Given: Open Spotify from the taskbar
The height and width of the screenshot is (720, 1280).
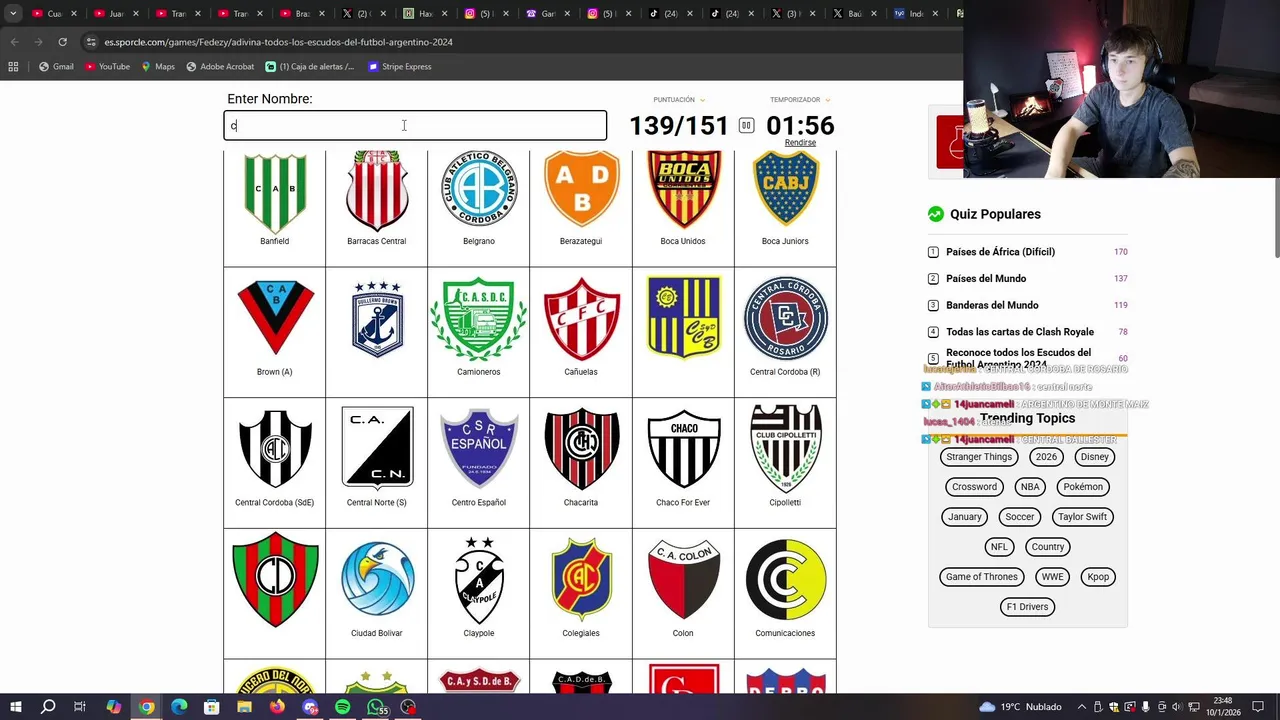Looking at the screenshot, I should 343,707.
